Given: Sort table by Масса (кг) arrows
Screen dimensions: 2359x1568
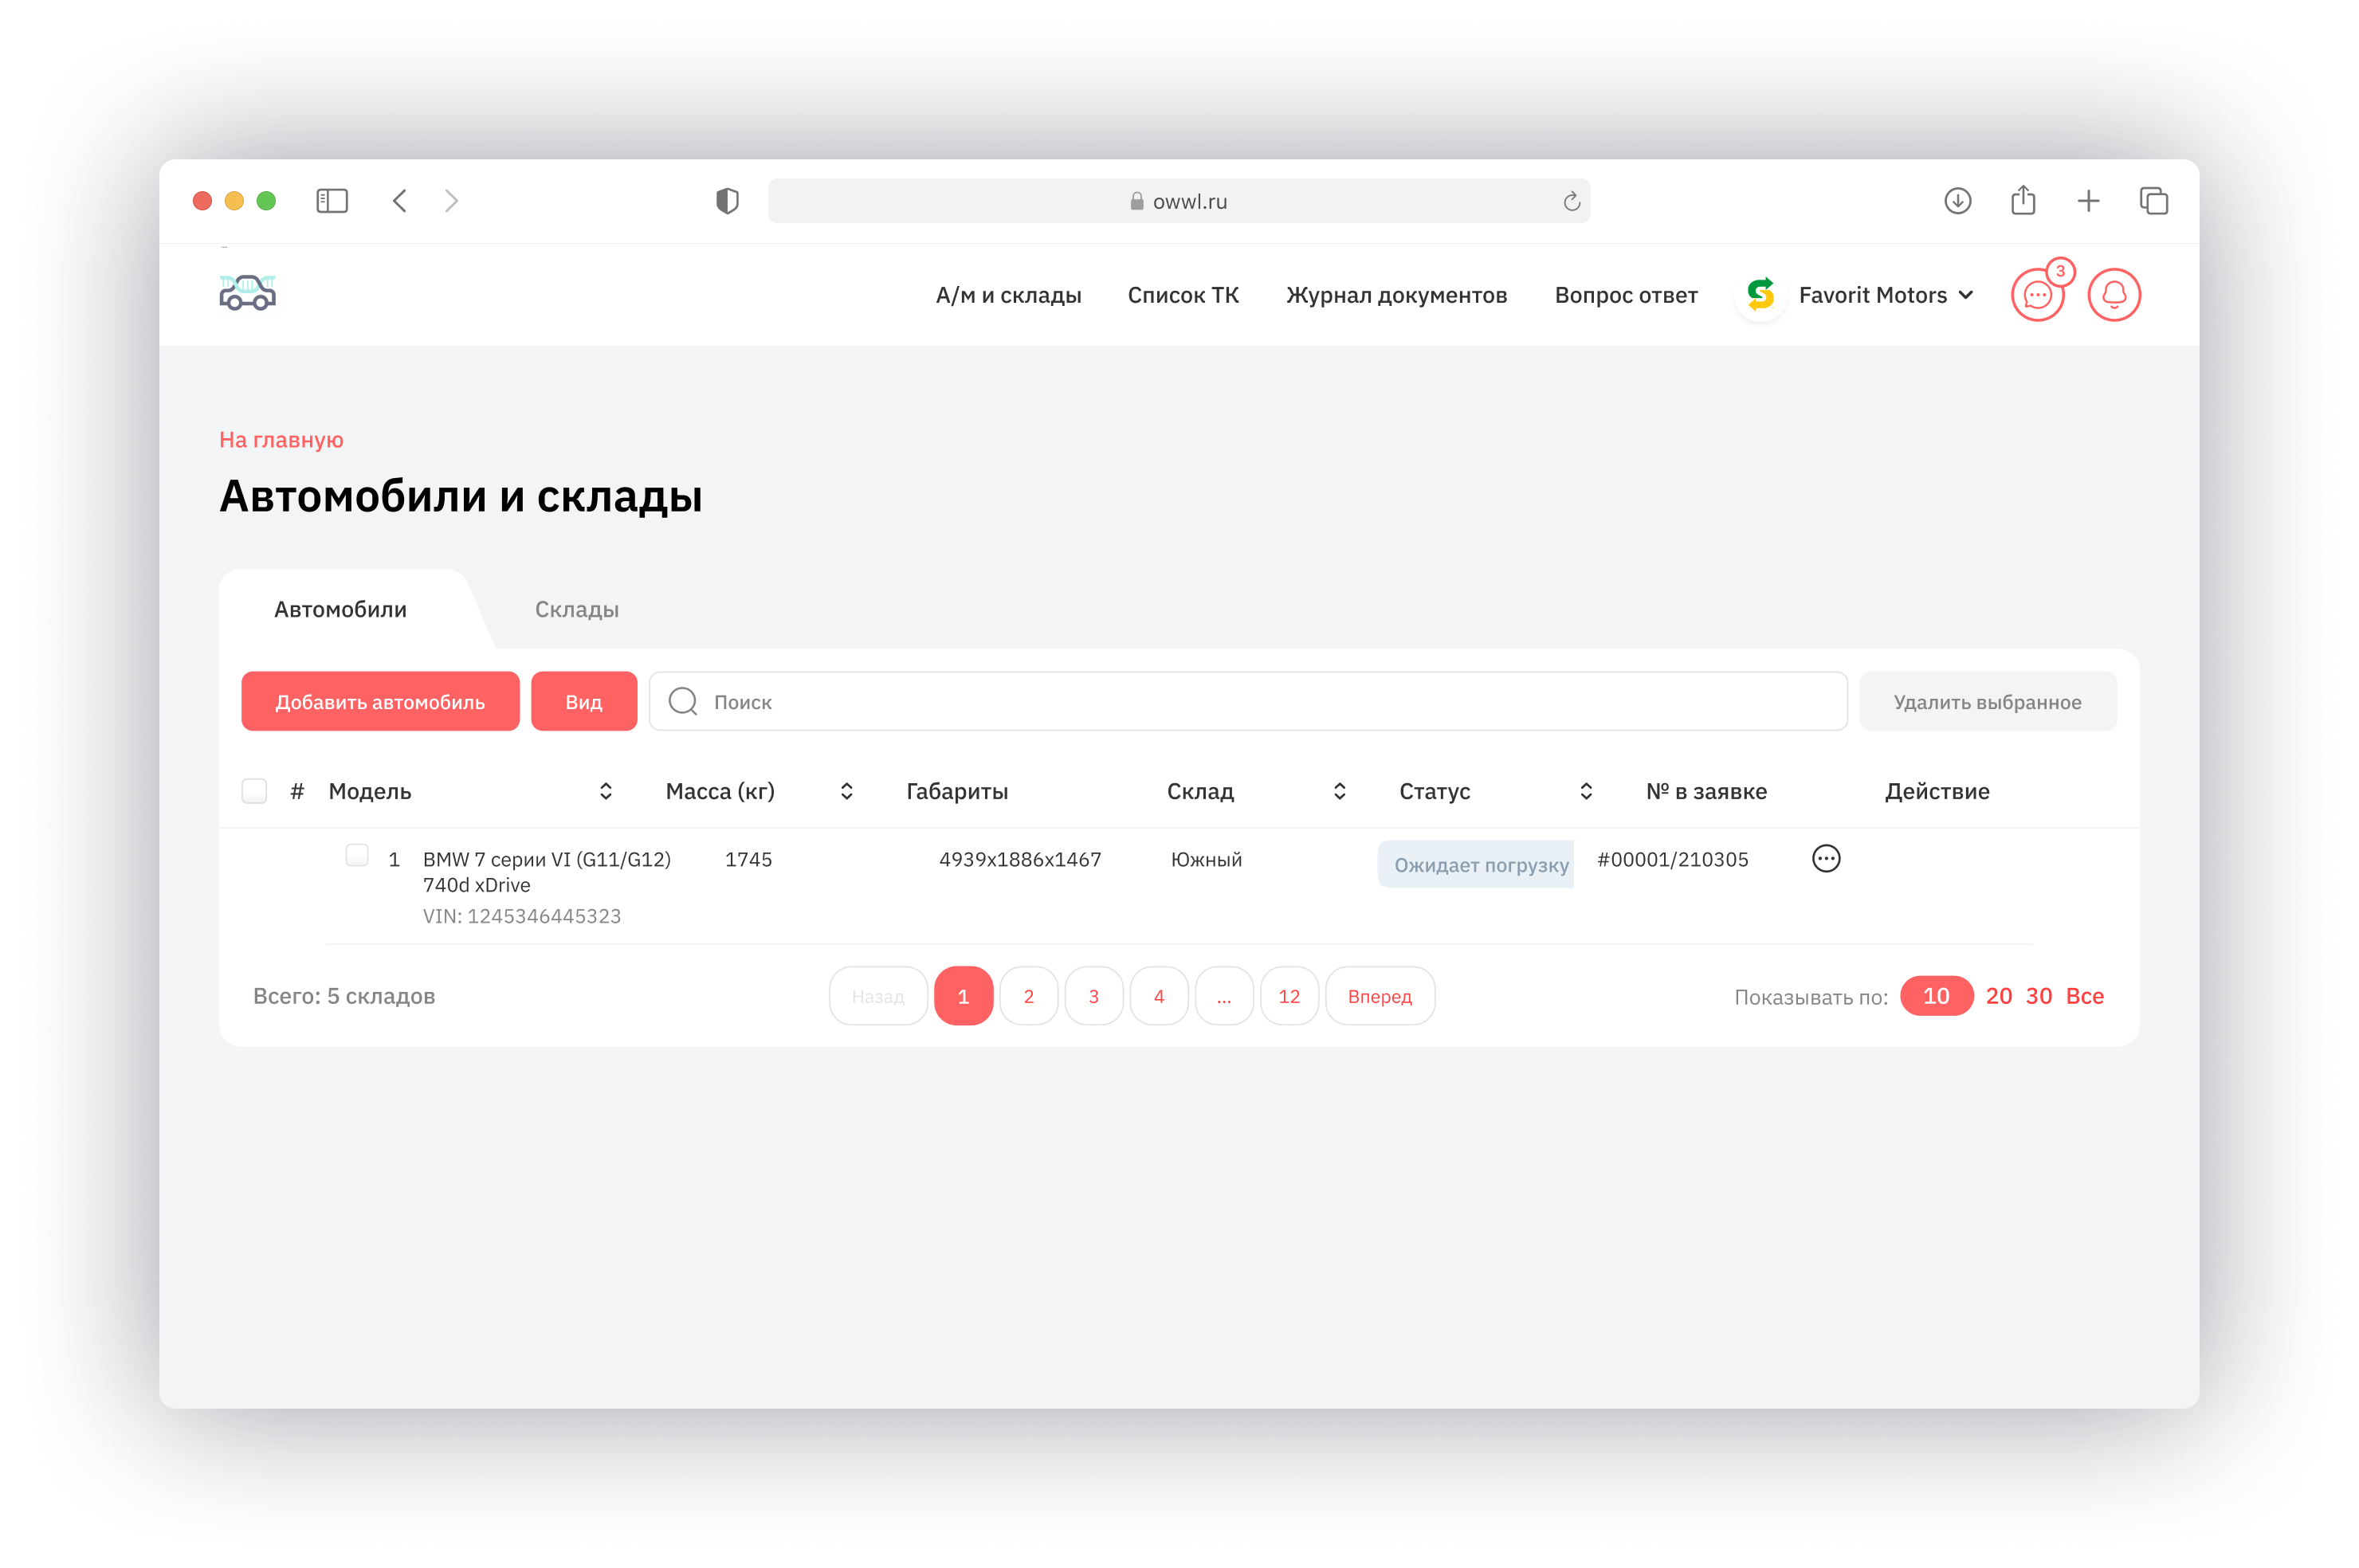Looking at the screenshot, I should (x=846, y=791).
